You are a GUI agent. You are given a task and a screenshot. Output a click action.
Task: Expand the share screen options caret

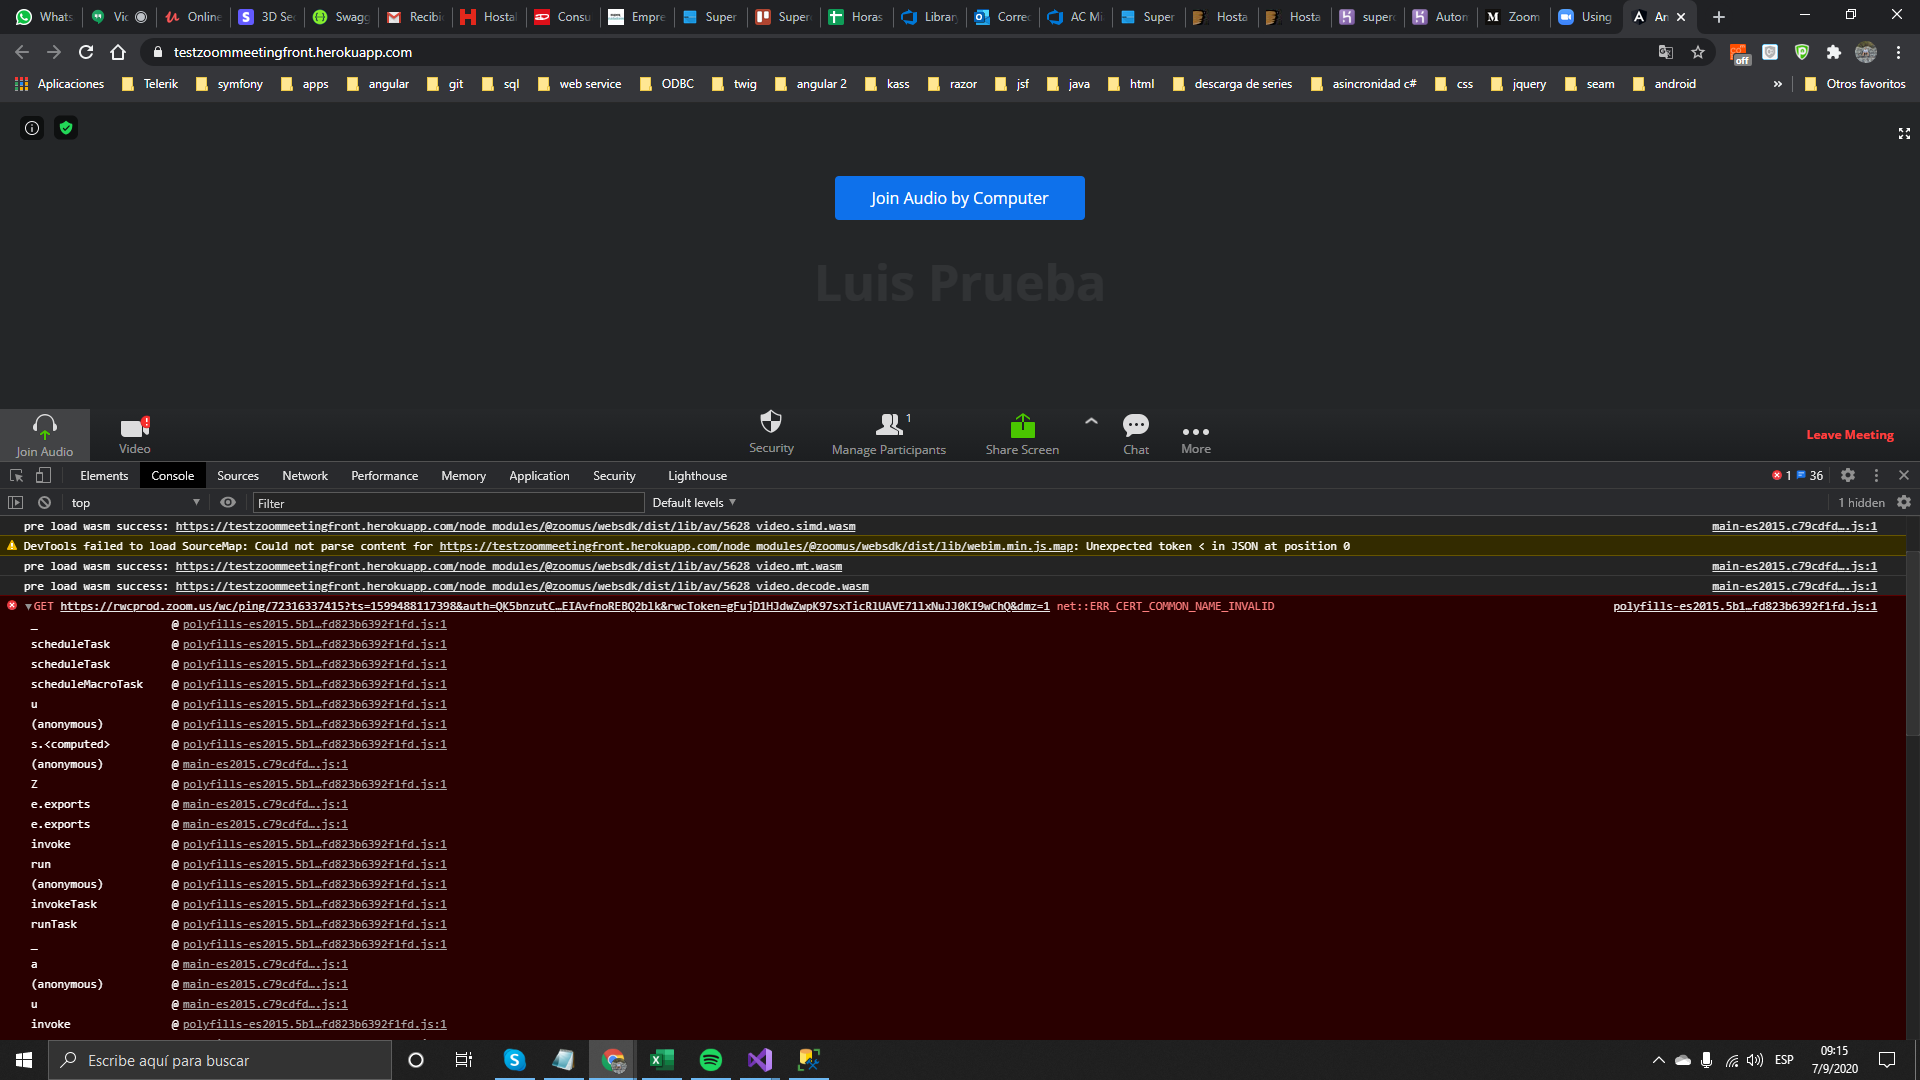1091,422
